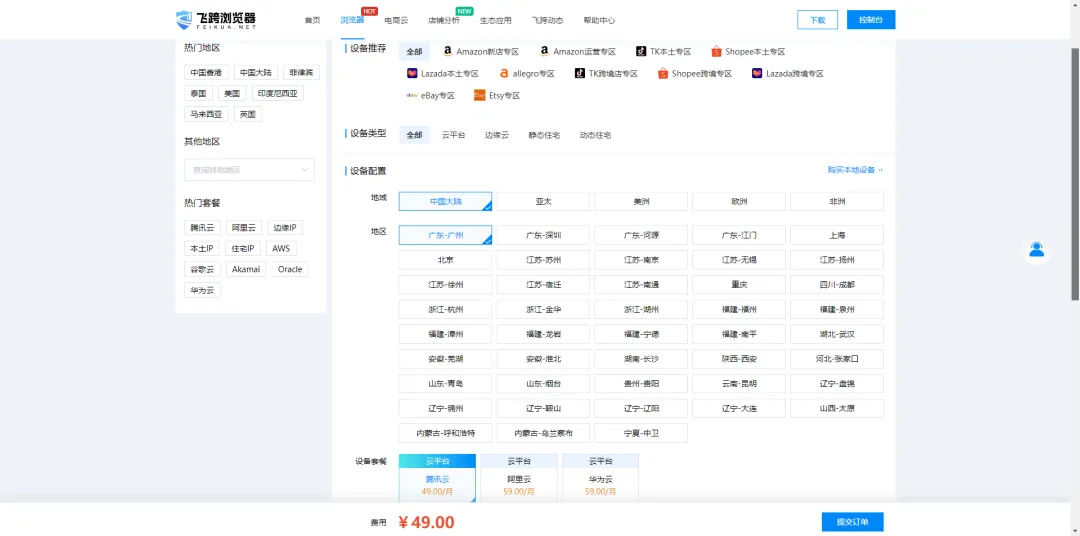Click the 飞跨浏览器 logo in header

click(216, 19)
